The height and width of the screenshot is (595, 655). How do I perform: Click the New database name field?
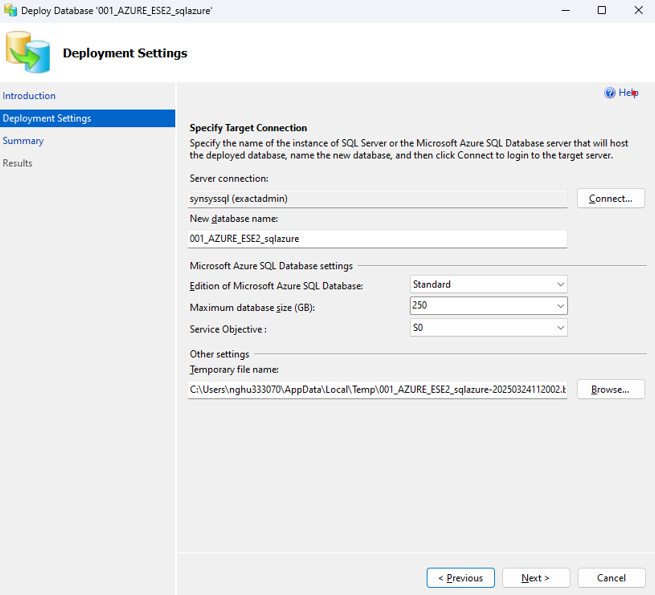pos(378,239)
